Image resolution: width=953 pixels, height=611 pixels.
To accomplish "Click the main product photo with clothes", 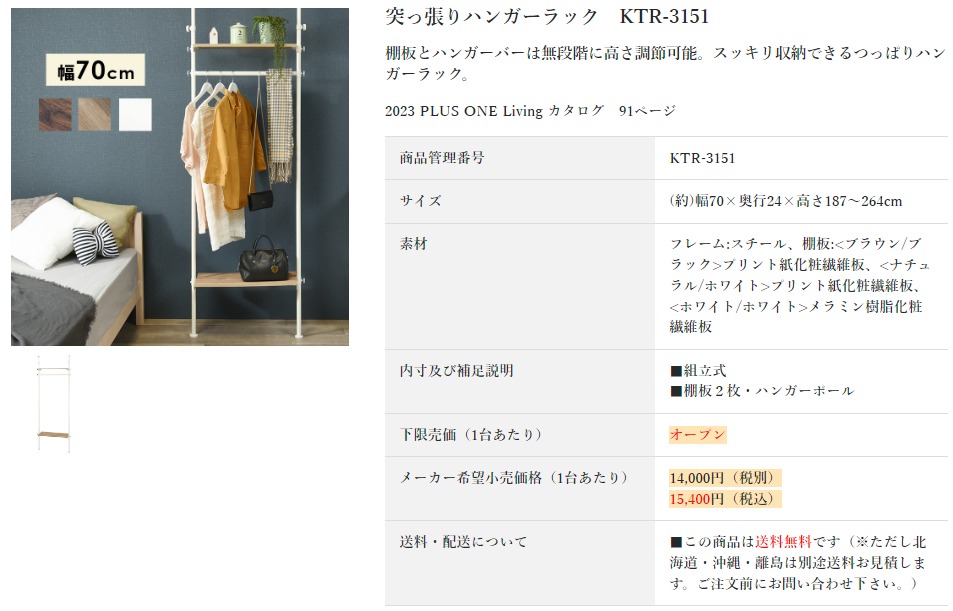I will pos(180,177).
